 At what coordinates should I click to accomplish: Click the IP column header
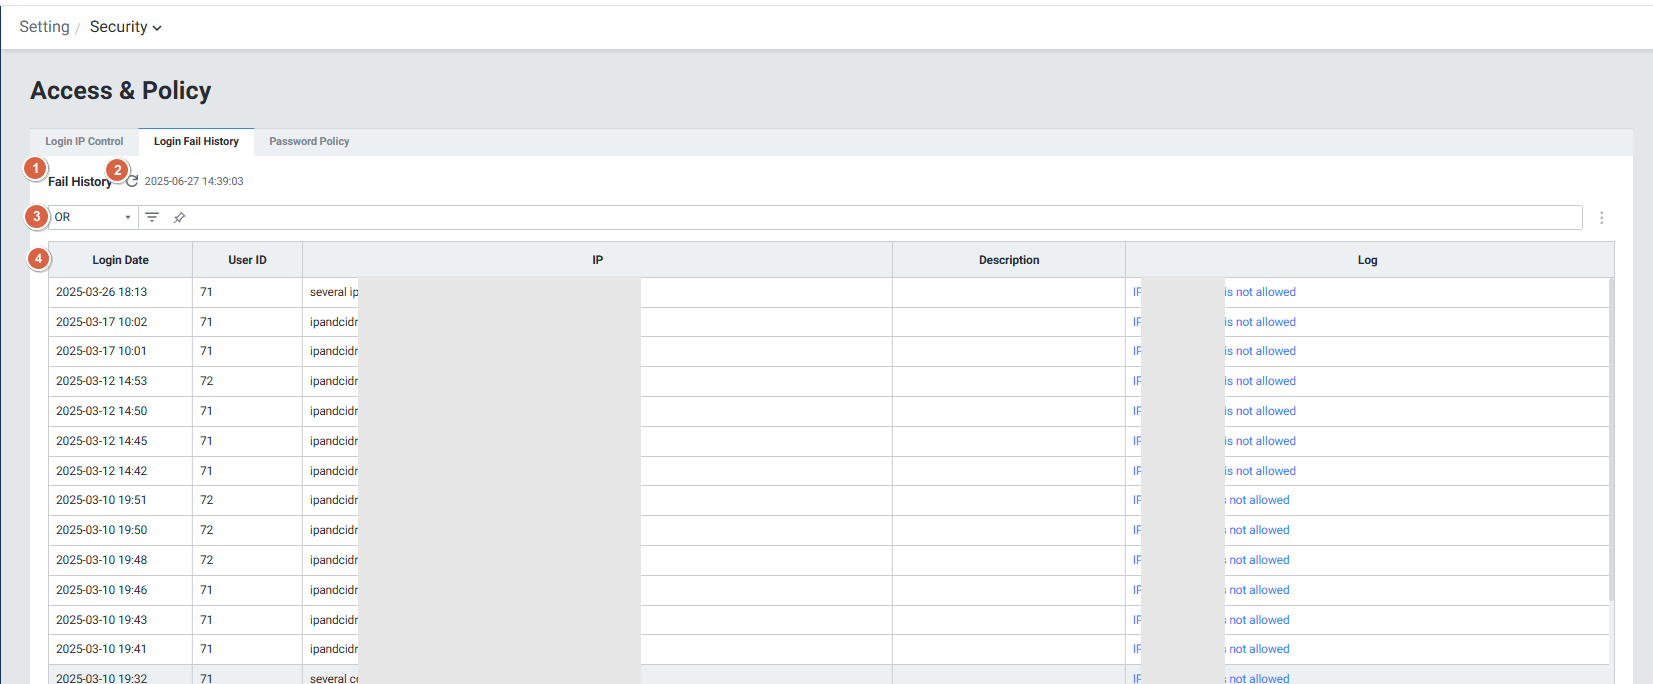point(597,260)
